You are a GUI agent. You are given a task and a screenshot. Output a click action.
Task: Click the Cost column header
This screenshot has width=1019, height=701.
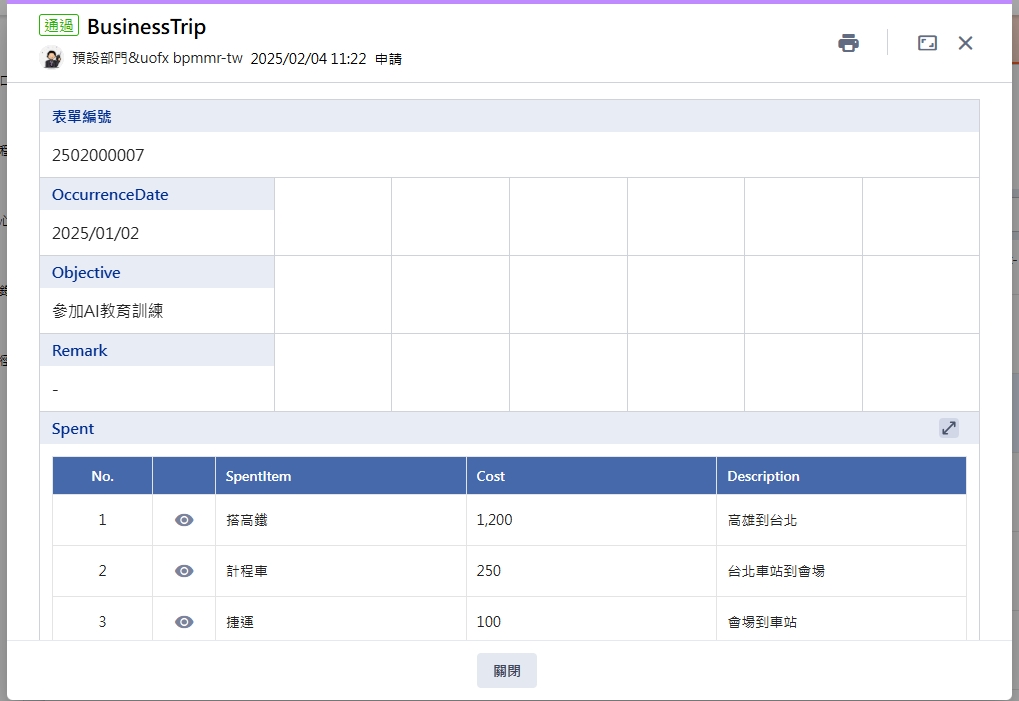coord(490,476)
